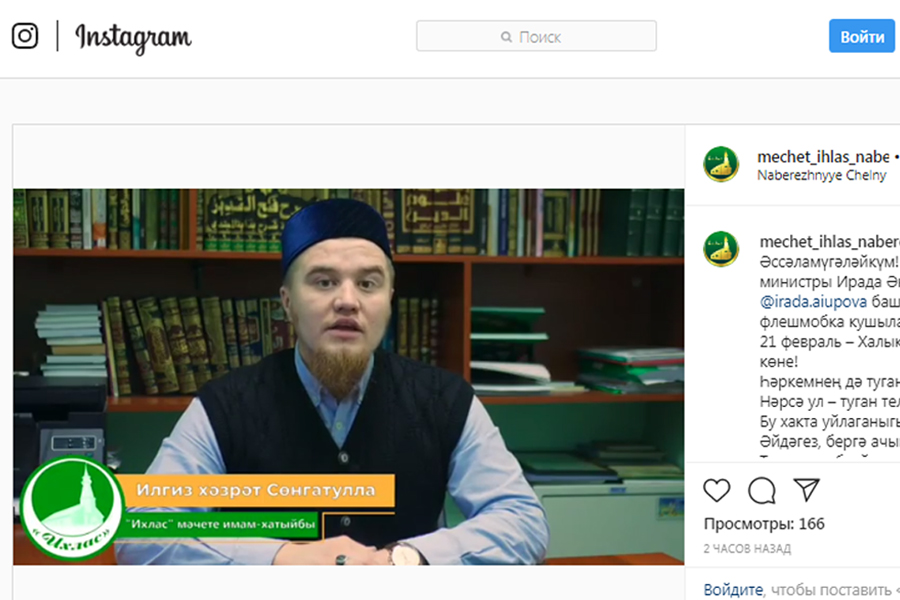Open mechet_ihlas_nabe profile avatar in header
Viewport: 900px width, 600px height.
[x=721, y=164]
